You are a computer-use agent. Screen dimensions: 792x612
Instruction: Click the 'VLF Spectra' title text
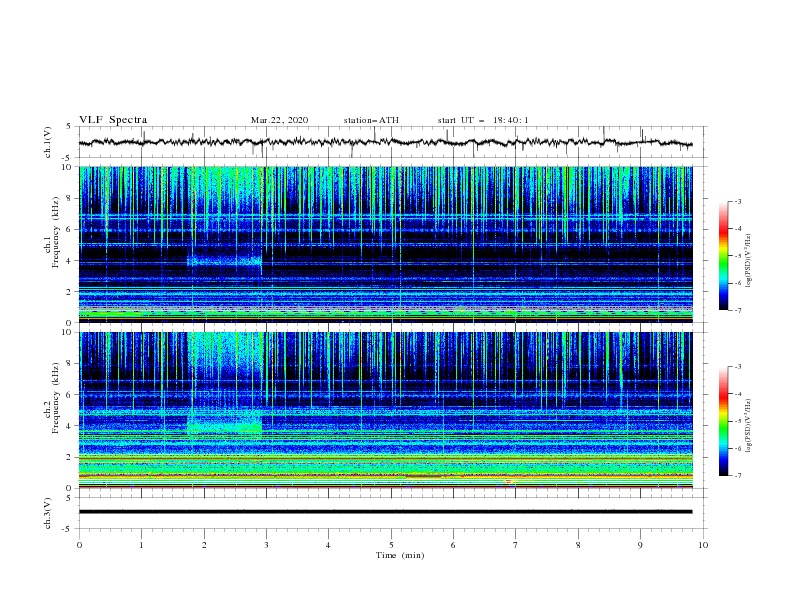pos(113,120)
